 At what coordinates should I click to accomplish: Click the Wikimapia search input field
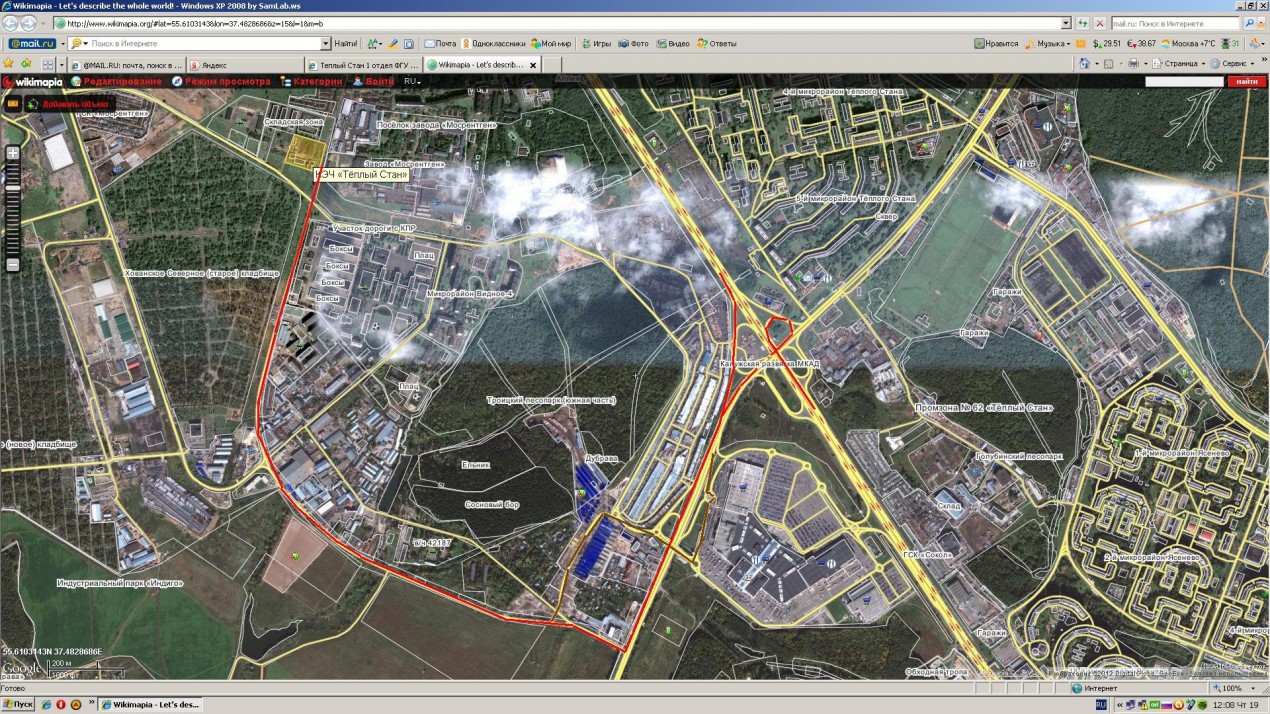pyautogui.click(x=1184, y=81)
